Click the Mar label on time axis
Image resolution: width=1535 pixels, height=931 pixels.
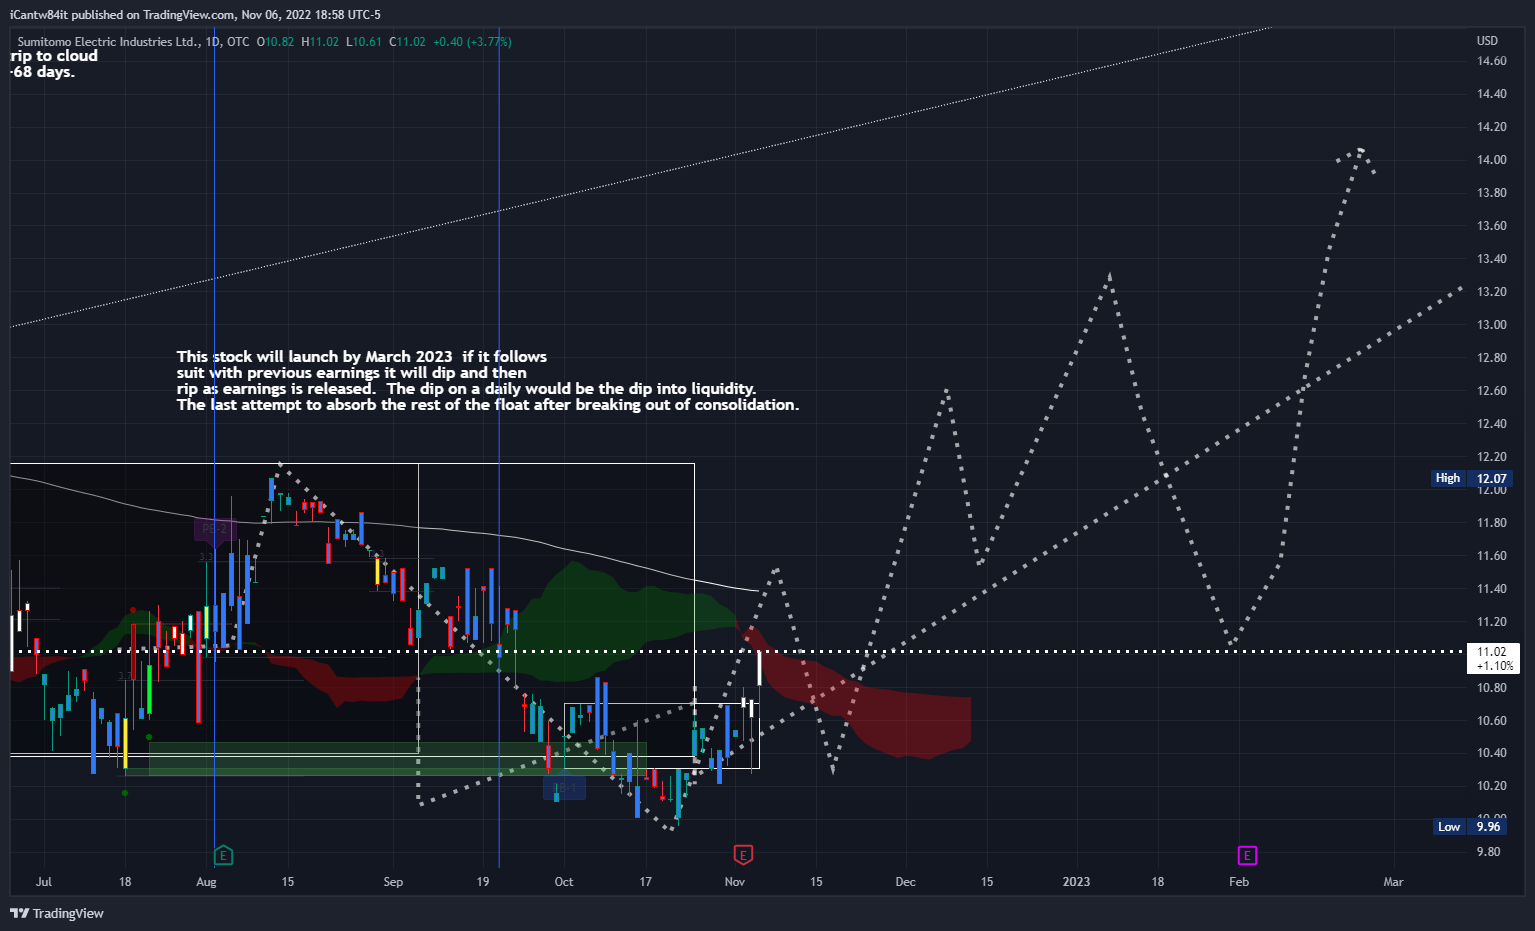[x=1393, y=882]
